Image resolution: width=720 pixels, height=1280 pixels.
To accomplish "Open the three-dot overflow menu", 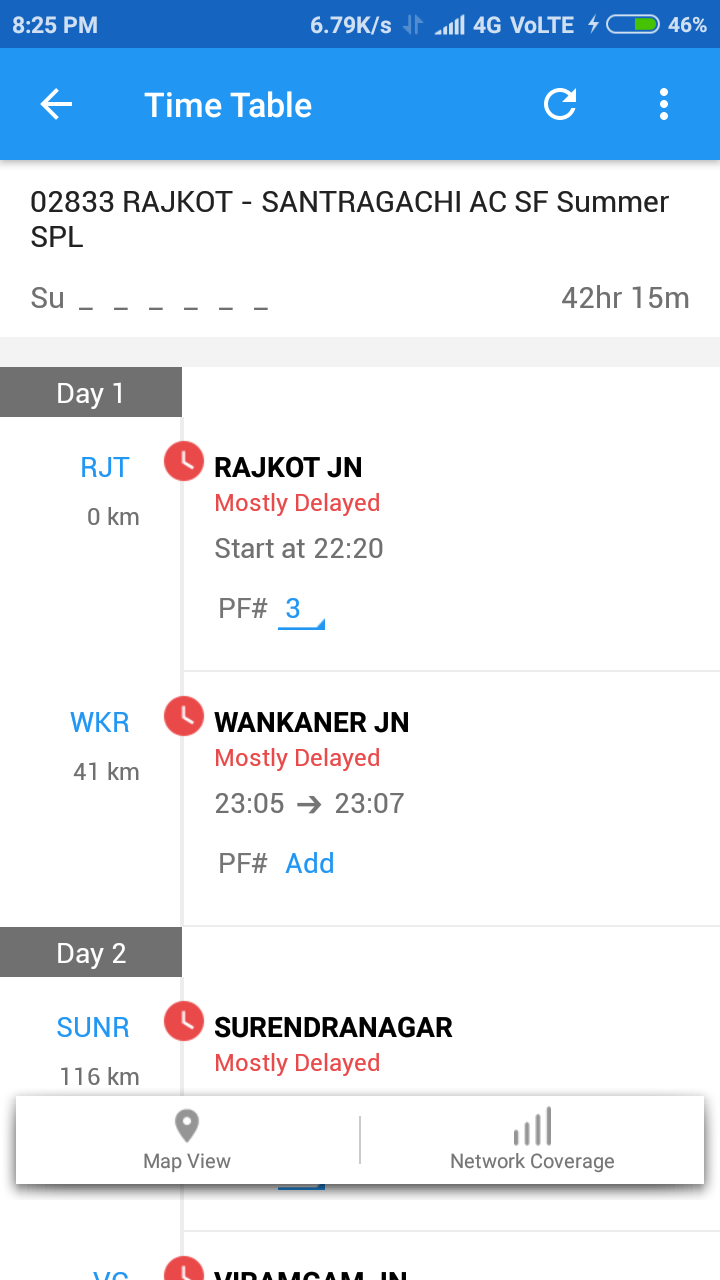I will 664,105.
